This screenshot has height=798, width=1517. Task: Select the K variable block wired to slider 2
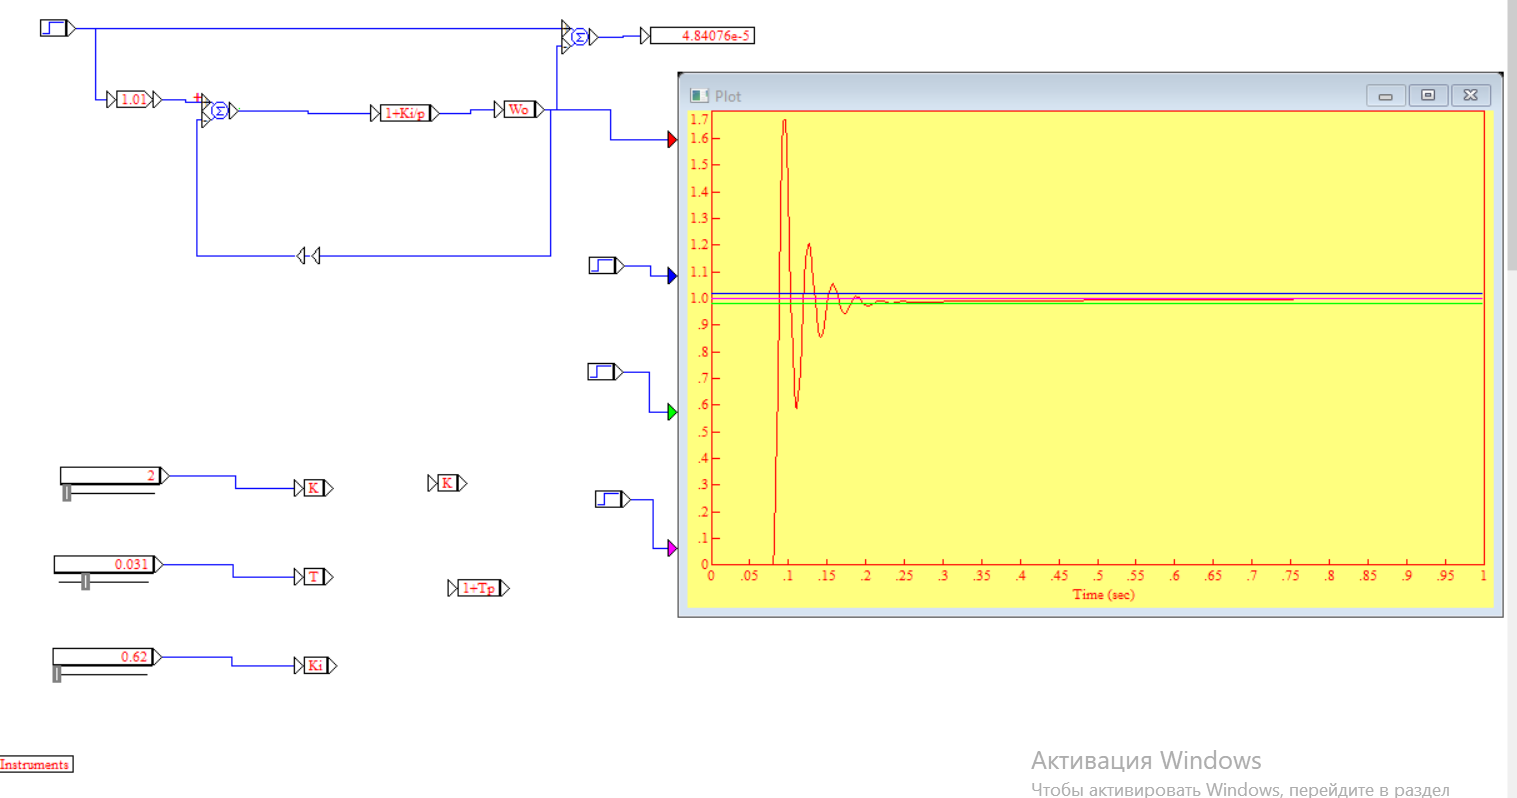click(314, 488)
